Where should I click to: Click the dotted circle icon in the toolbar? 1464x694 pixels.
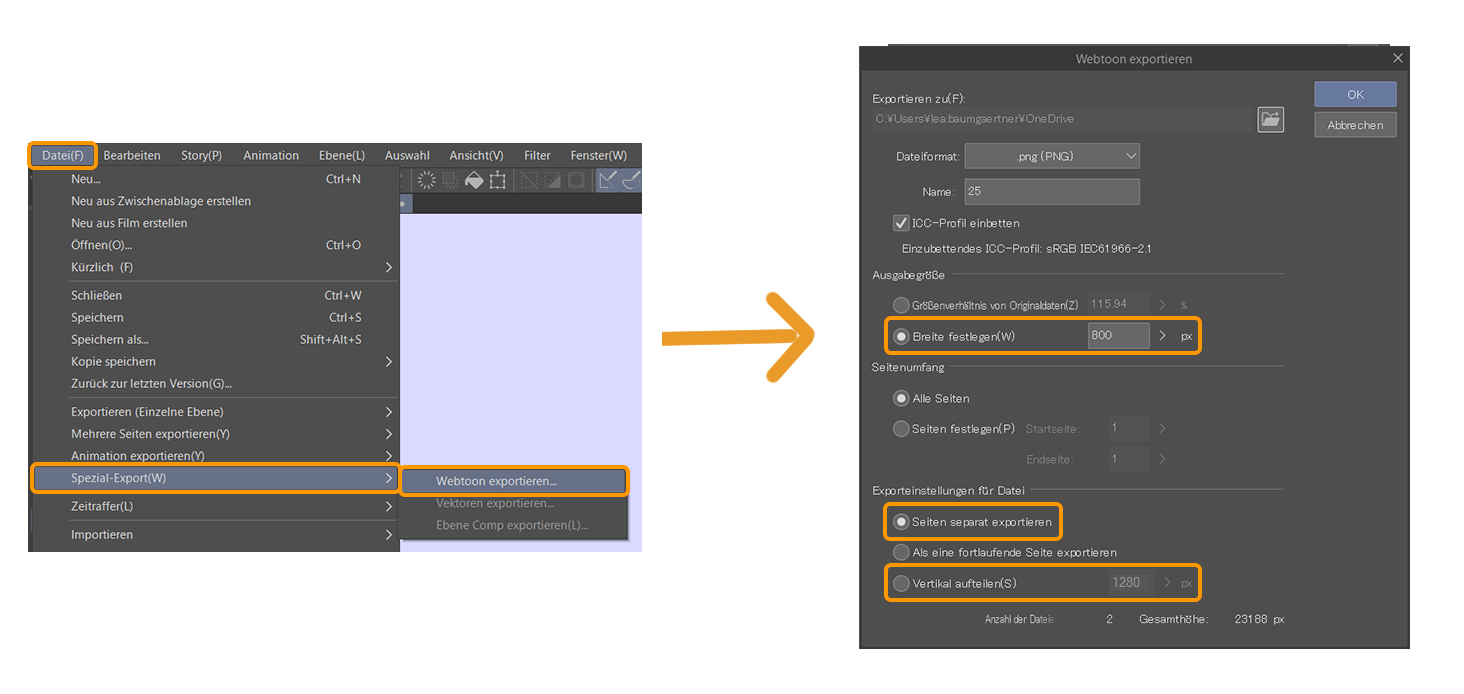427,180
